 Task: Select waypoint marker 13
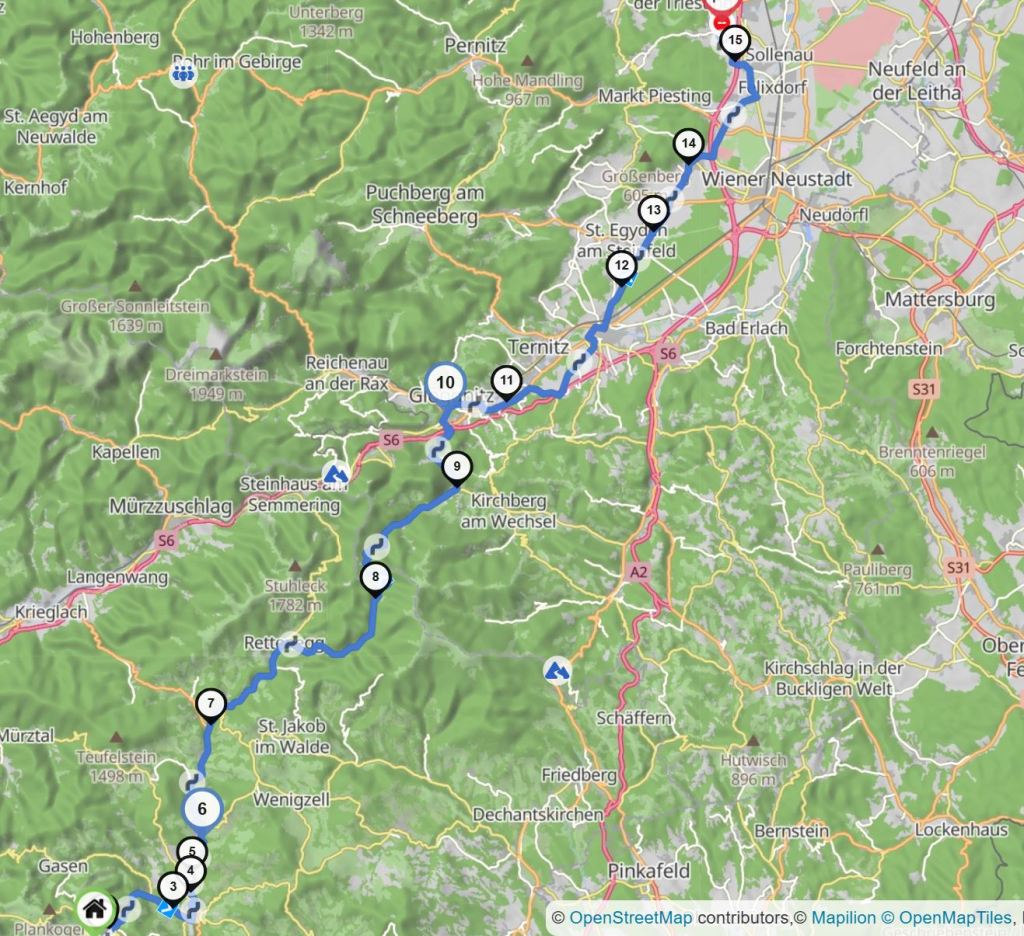pos(654,212)
